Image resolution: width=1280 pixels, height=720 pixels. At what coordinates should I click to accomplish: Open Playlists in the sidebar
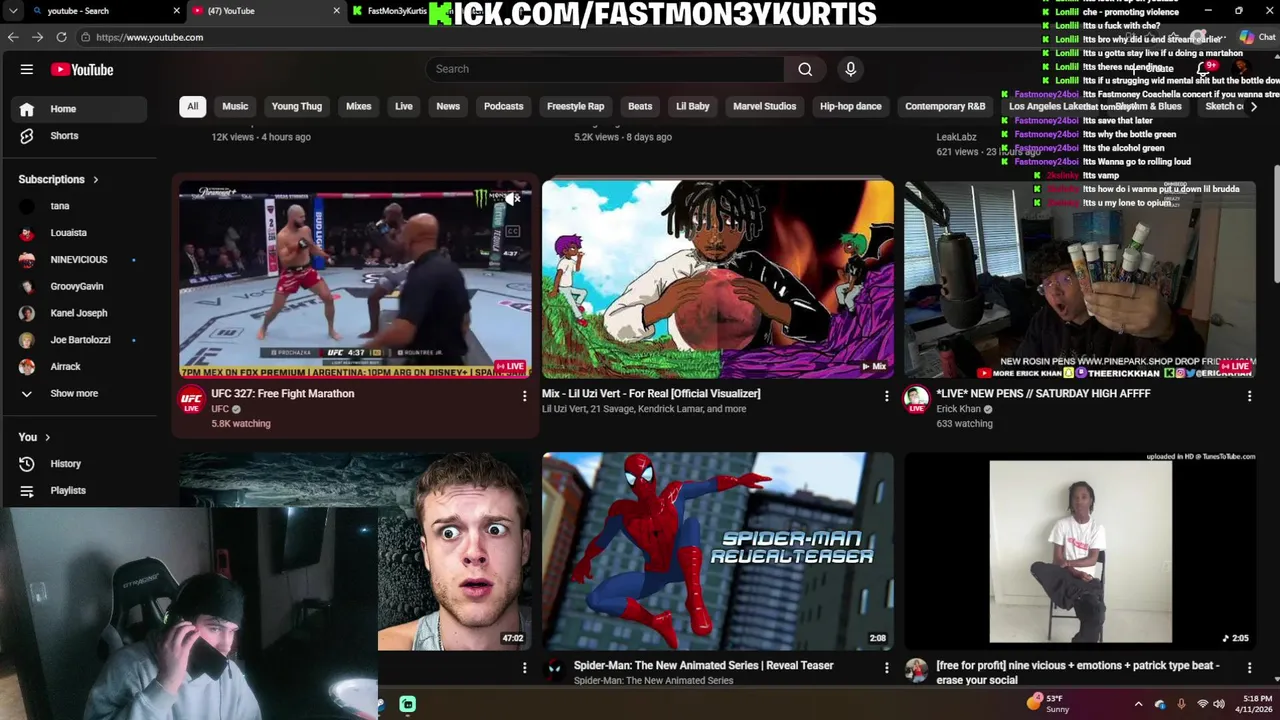78,491
